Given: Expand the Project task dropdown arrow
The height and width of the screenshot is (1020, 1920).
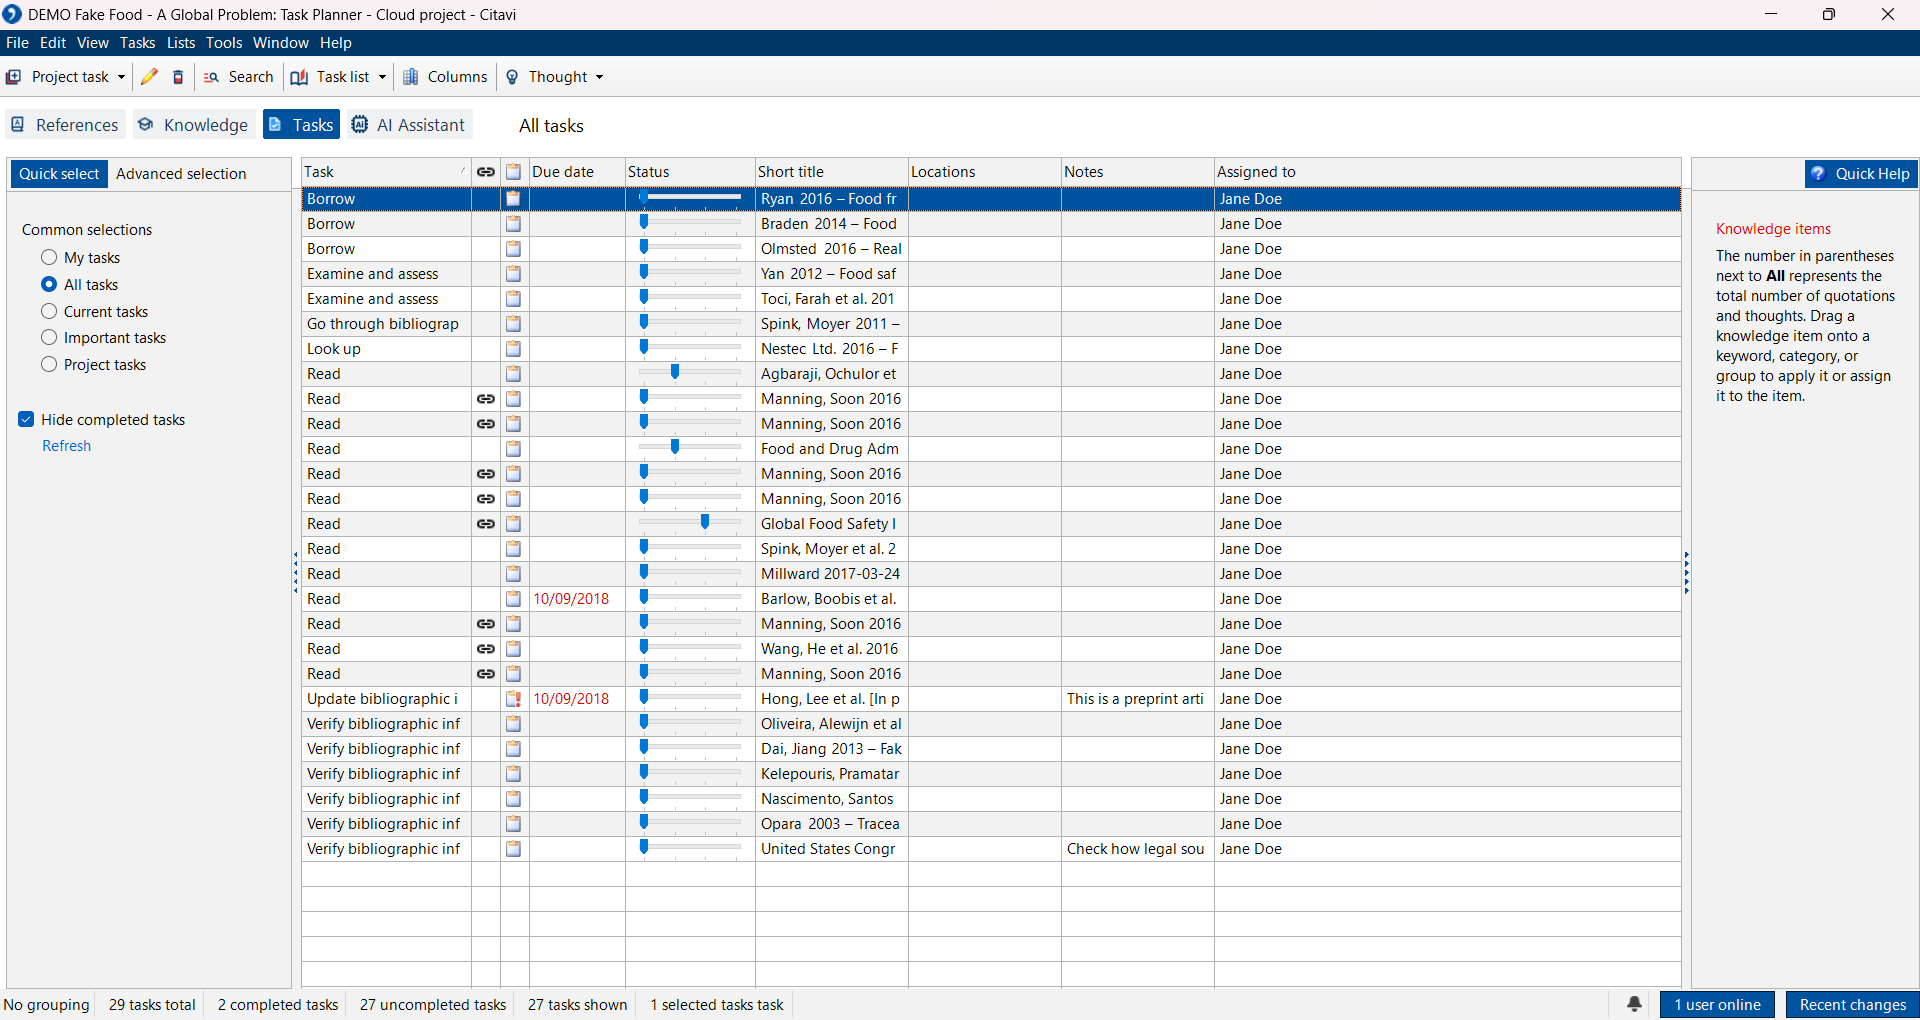Looking at the screenshot, I should click(x=122, y=77).
